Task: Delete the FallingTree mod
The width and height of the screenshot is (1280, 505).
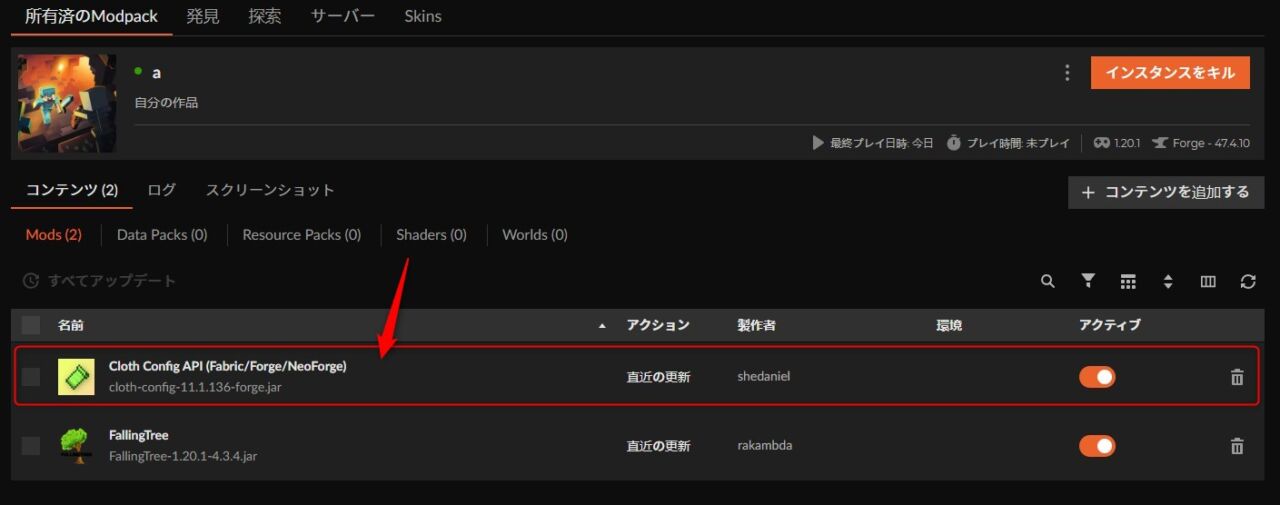Action: tap(1237, 446)
